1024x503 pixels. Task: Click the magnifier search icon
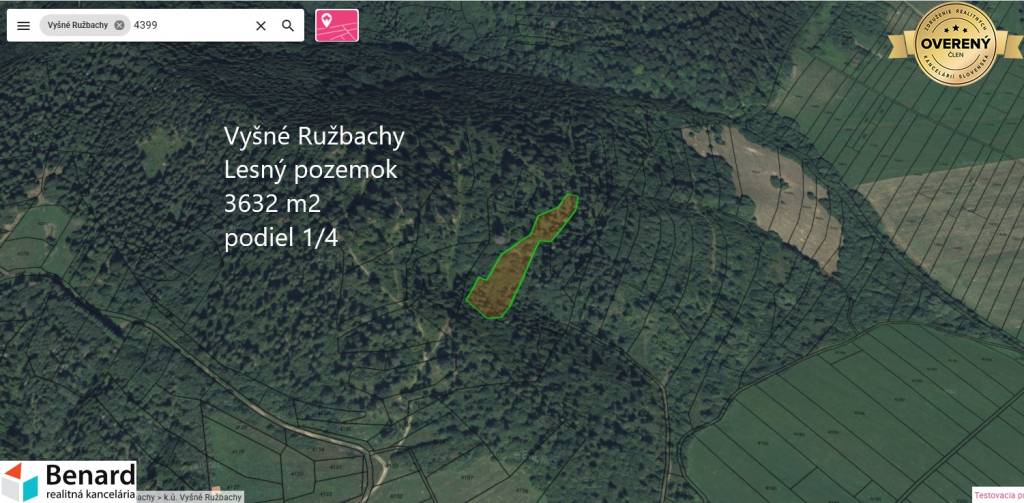[288, 26]
